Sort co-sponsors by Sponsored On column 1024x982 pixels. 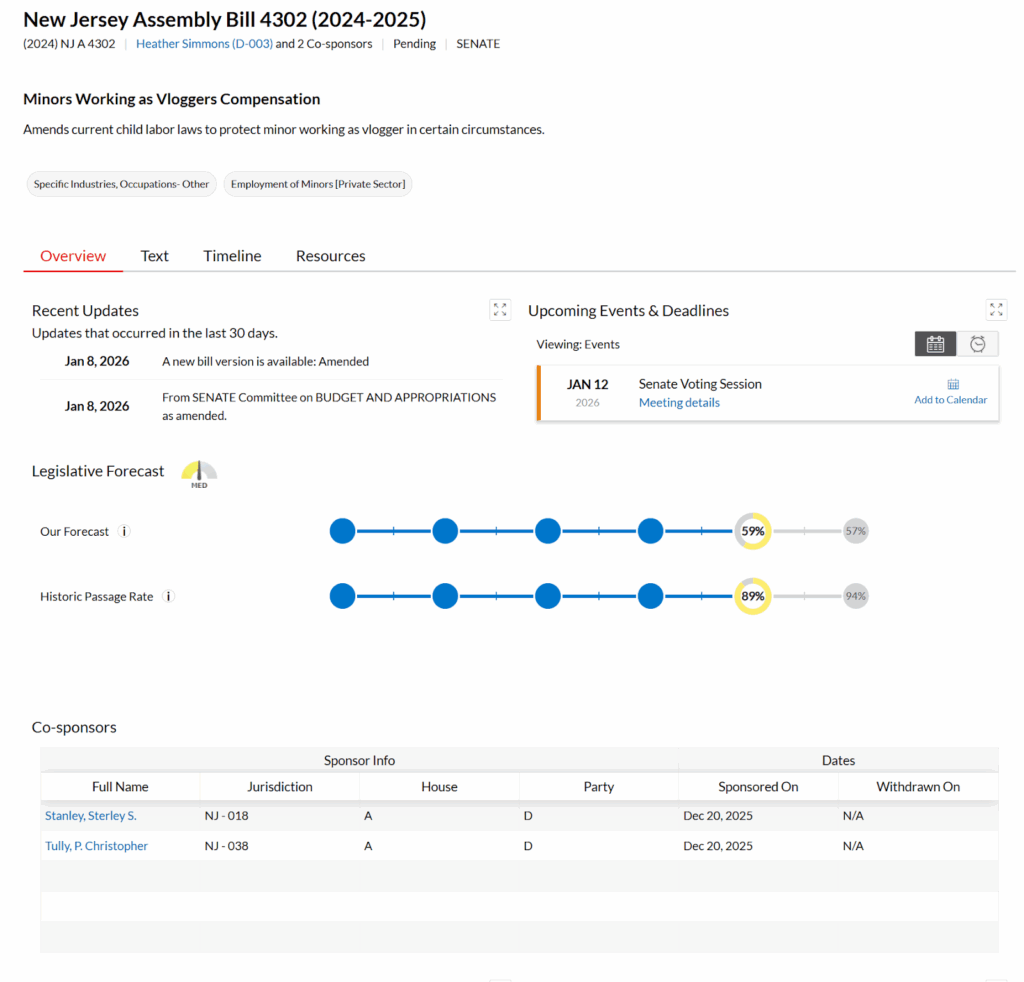758,787
